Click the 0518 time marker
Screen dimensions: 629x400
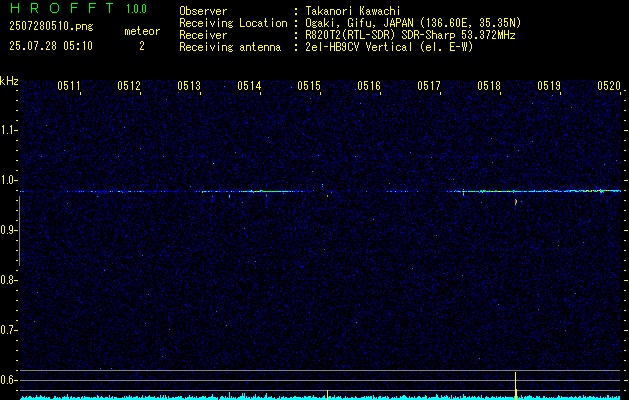[489, 85]
